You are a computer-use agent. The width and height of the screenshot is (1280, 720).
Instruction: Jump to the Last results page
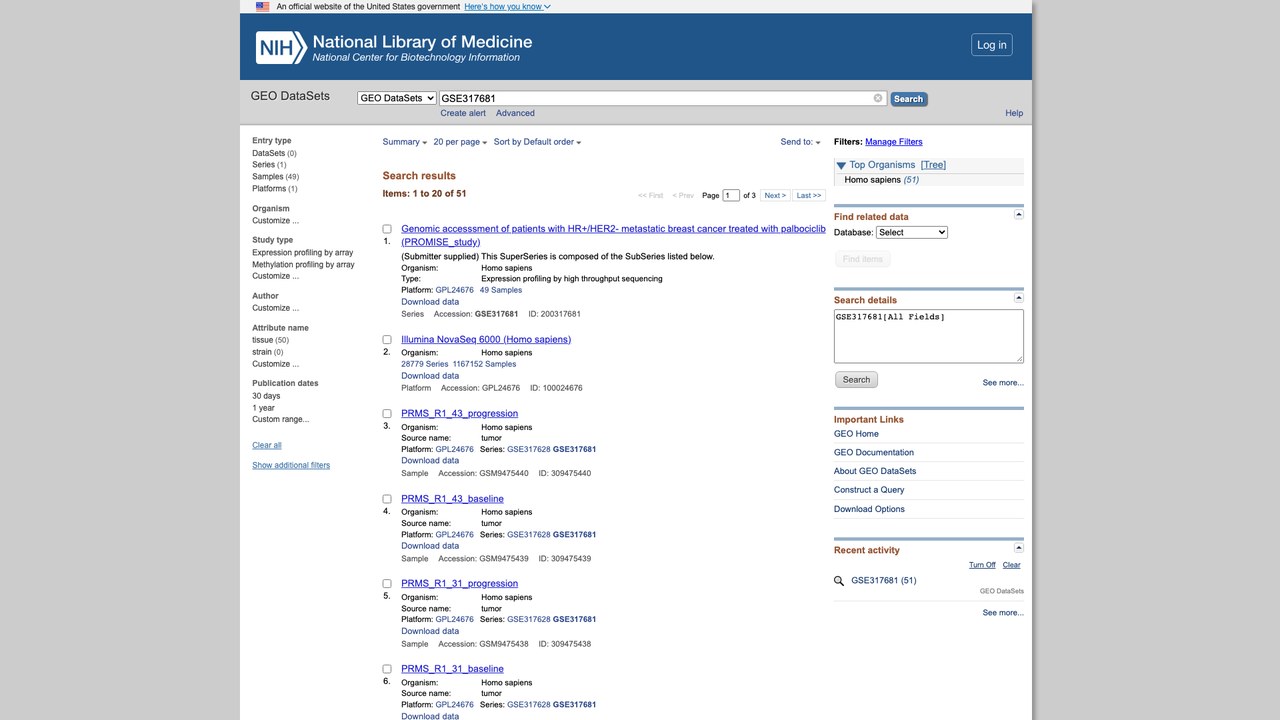tap(809, 195)
